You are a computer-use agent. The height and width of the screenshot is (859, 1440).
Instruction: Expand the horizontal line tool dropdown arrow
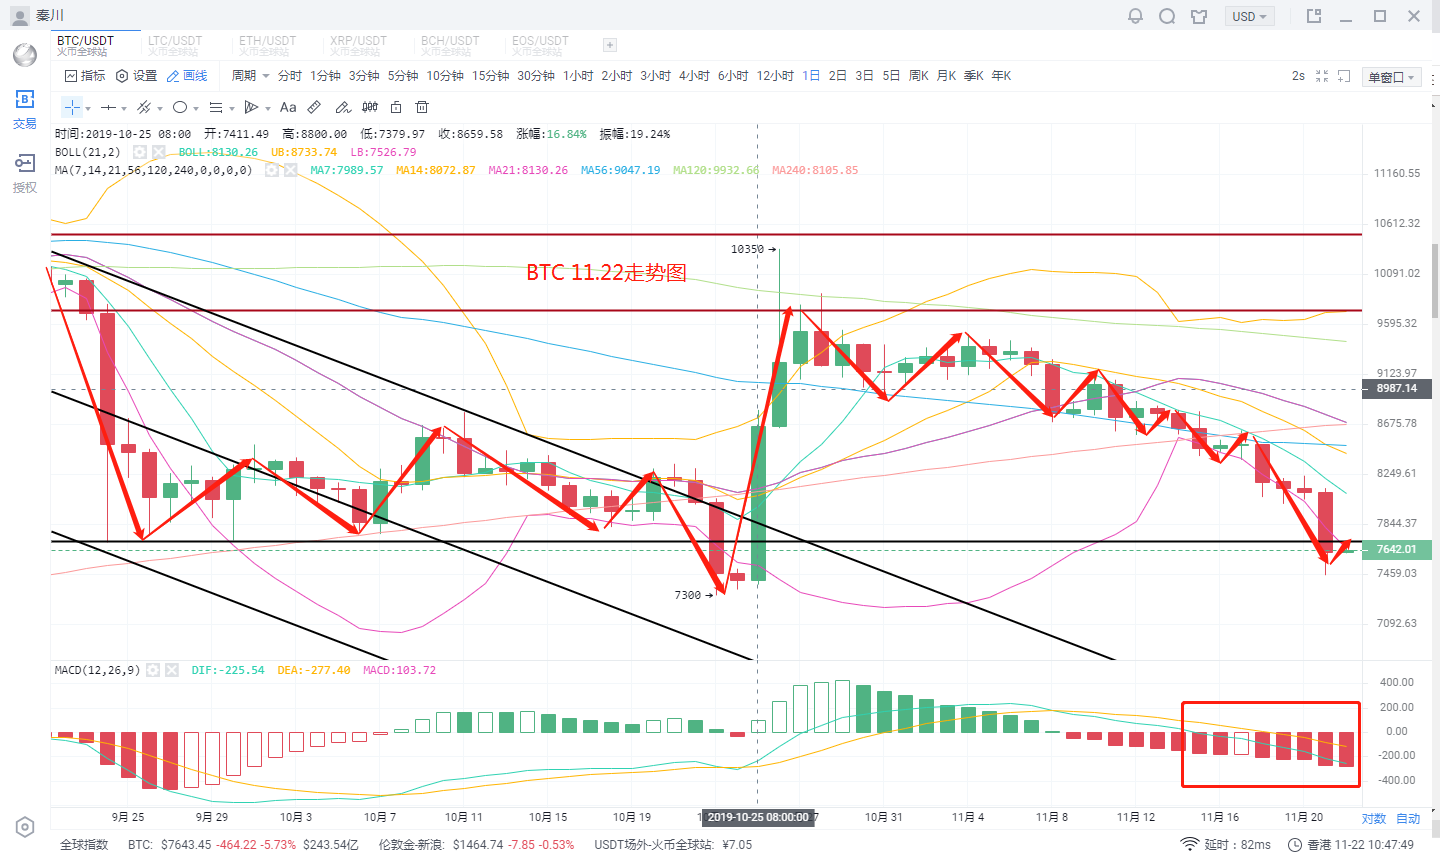coord(124,109)
